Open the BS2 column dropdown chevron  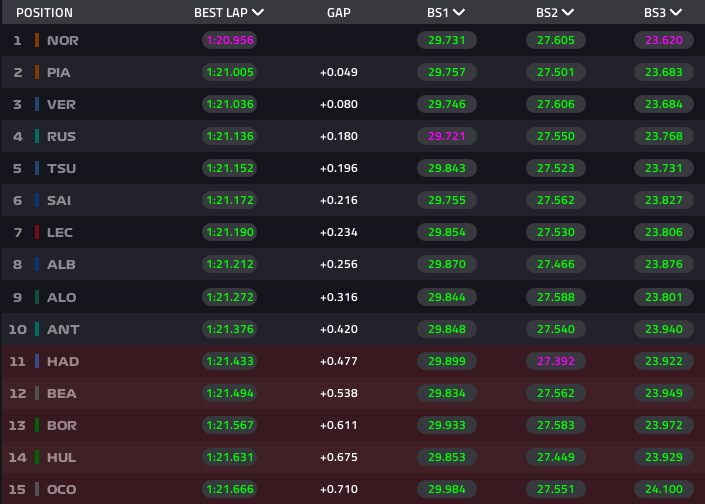pos(568,13)
